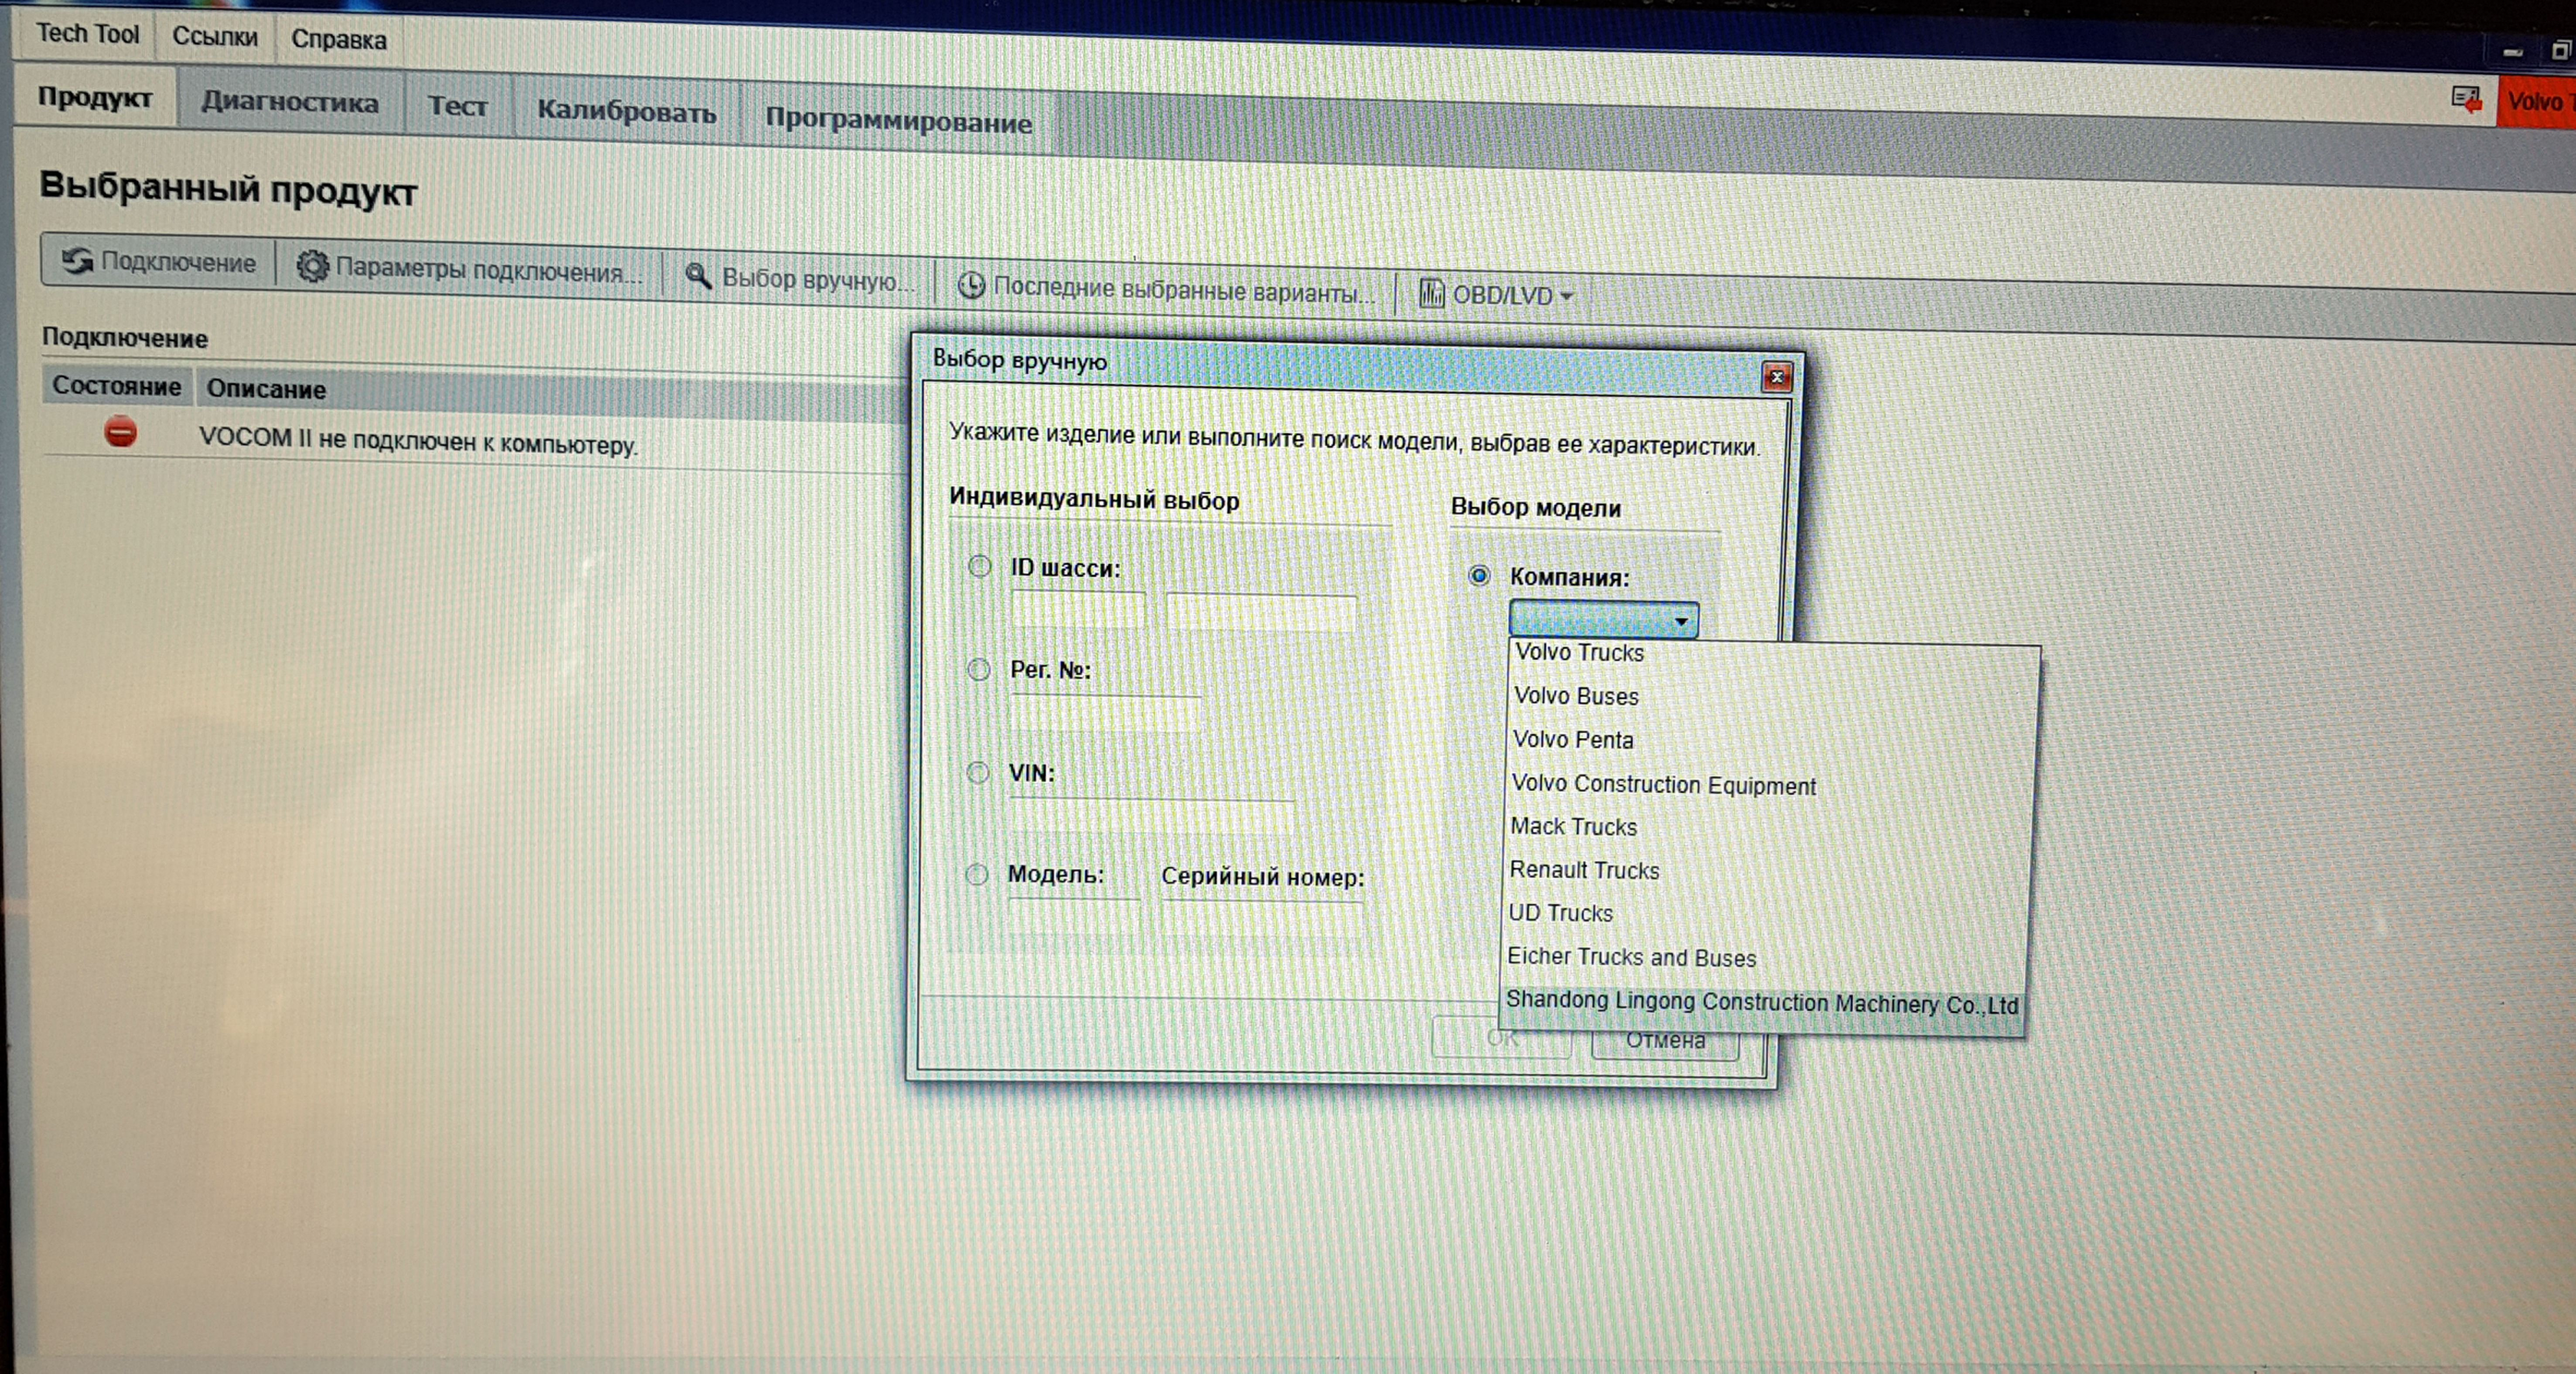This screenshot has width=2576, height=1374.
Task: Collapse the Компания dropdown arrow
Action: pos(1681,621)
